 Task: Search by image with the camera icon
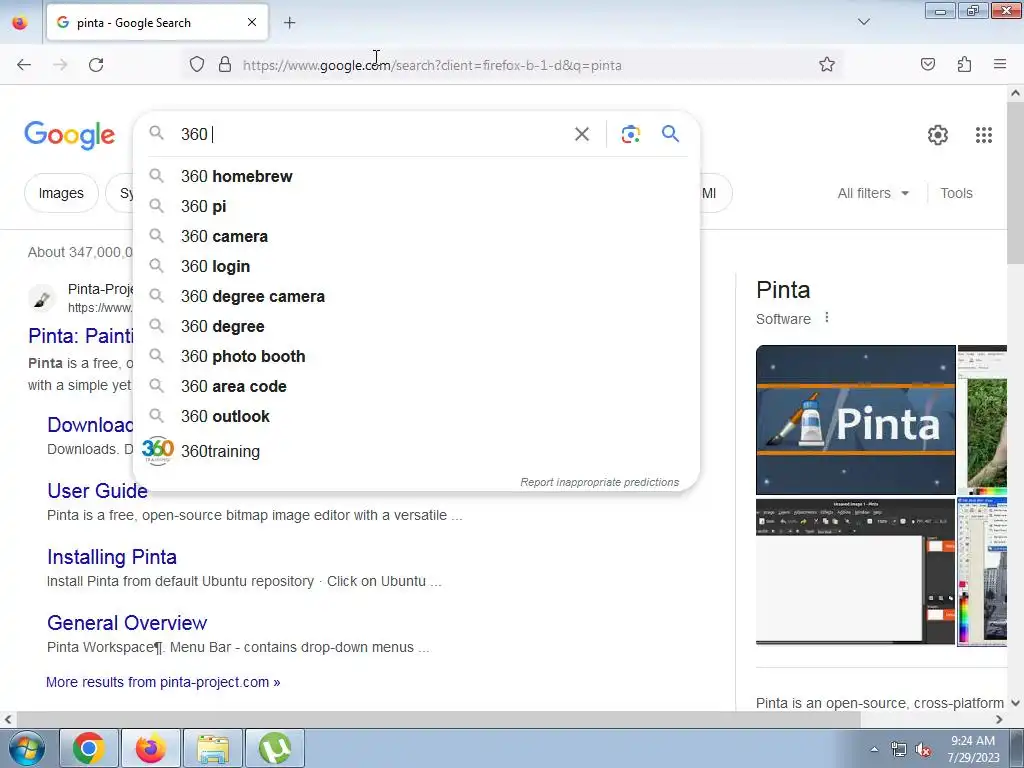tap(630, 134)
